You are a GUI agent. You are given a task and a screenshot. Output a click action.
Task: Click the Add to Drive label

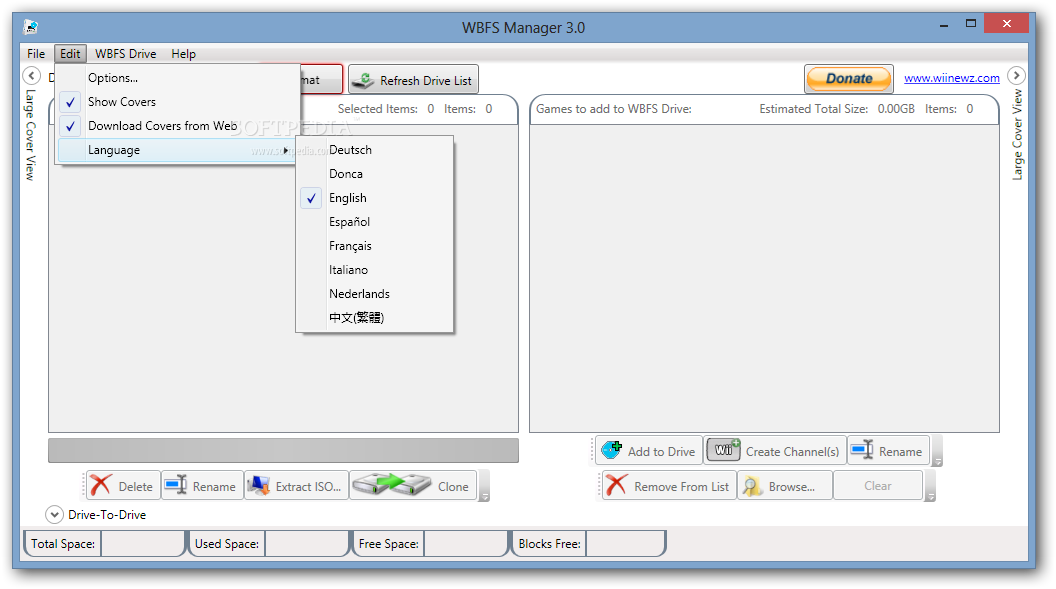661,452
